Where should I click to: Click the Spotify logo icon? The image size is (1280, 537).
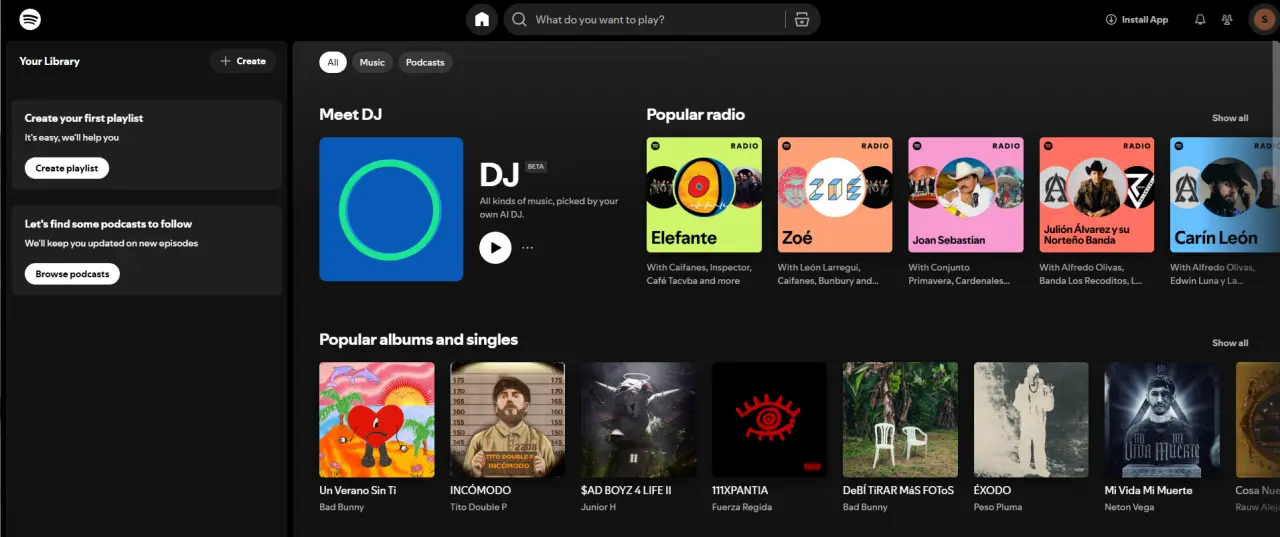[30, 19]
